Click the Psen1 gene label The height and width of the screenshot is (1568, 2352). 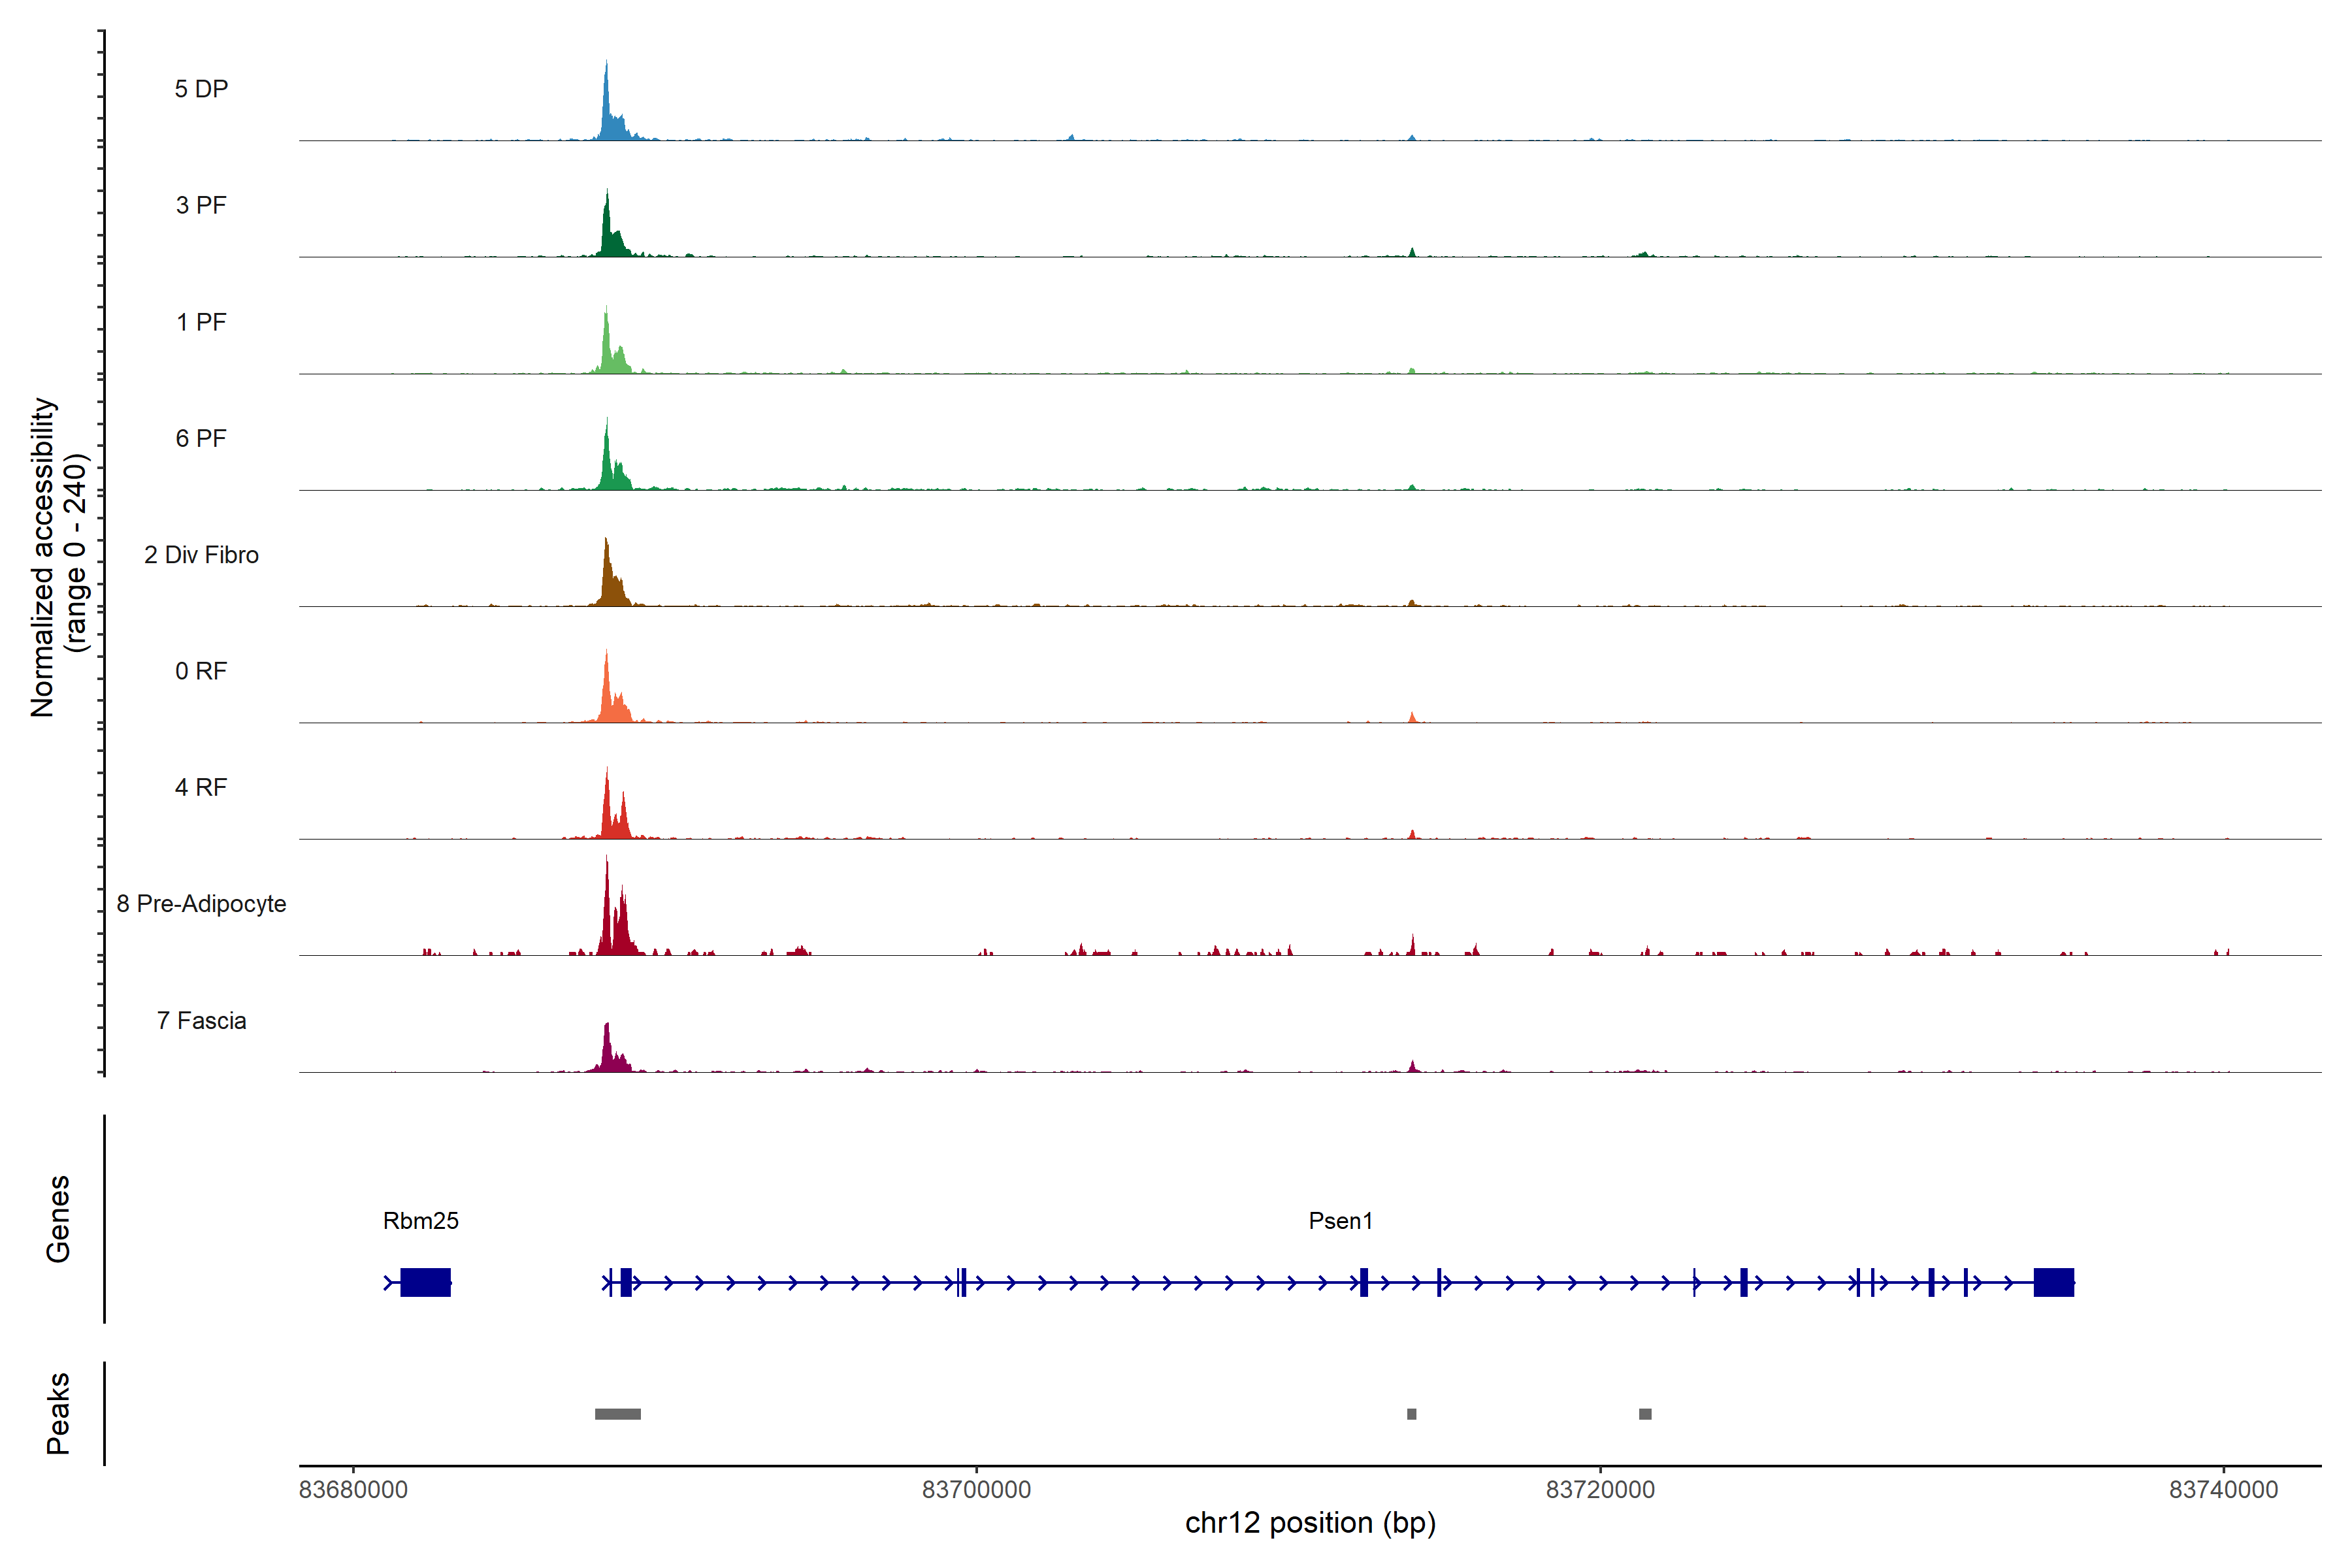point(1340,1220)
